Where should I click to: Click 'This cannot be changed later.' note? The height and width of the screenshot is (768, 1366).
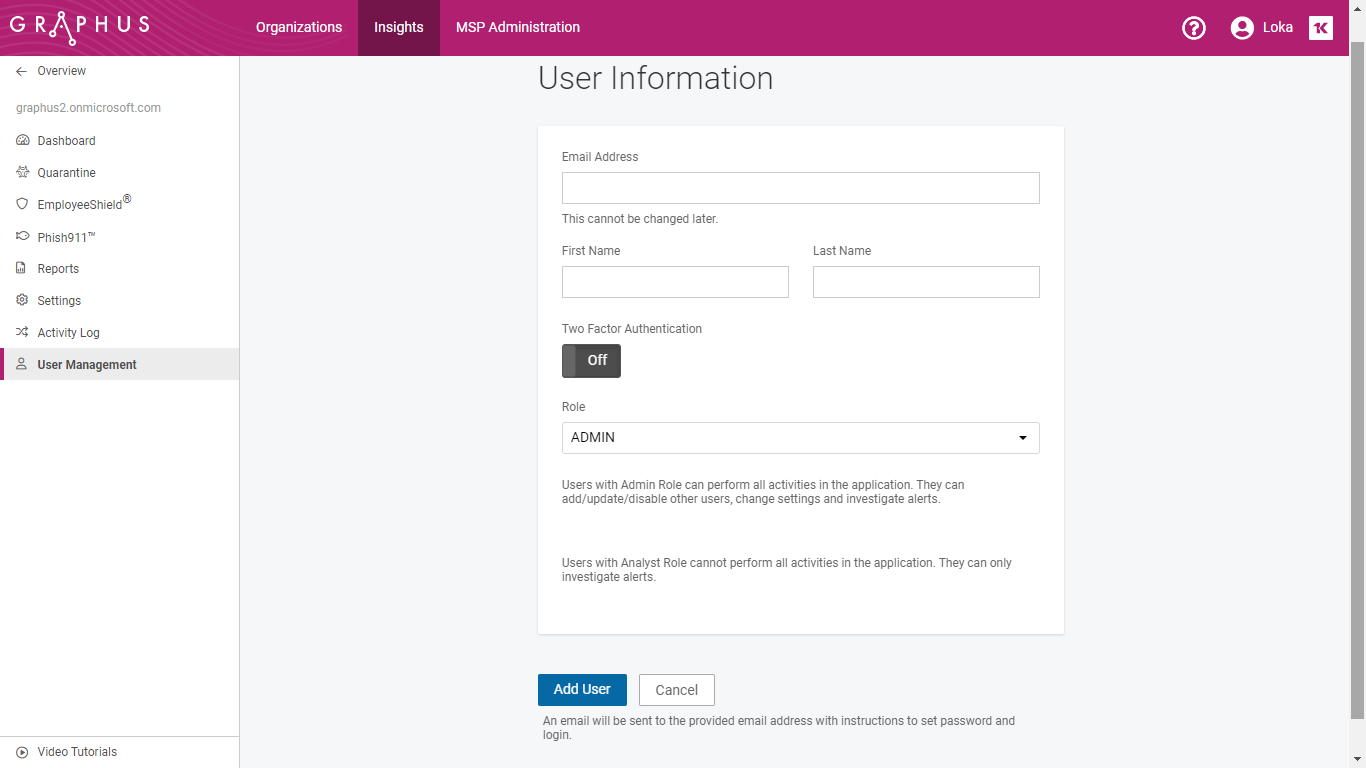point(640,219)
